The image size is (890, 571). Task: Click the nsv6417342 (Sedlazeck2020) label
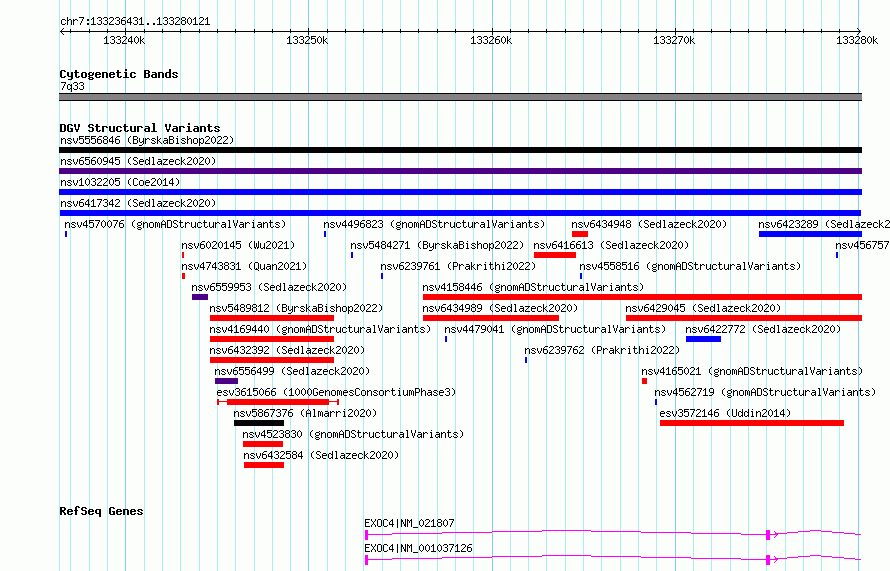(138, 203)
